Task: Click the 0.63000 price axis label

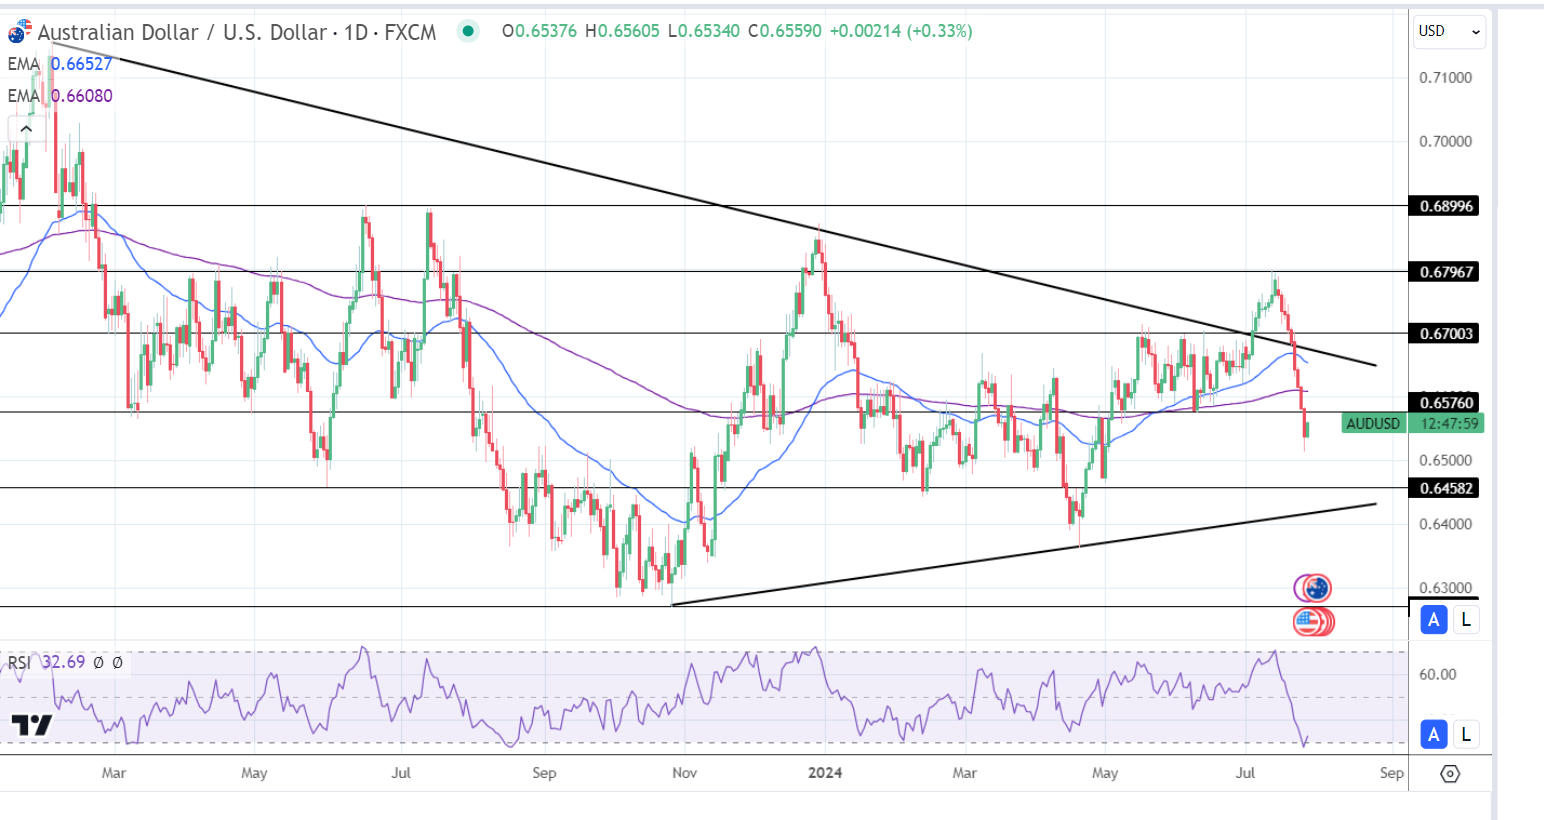Action: tap(1446, 588)
